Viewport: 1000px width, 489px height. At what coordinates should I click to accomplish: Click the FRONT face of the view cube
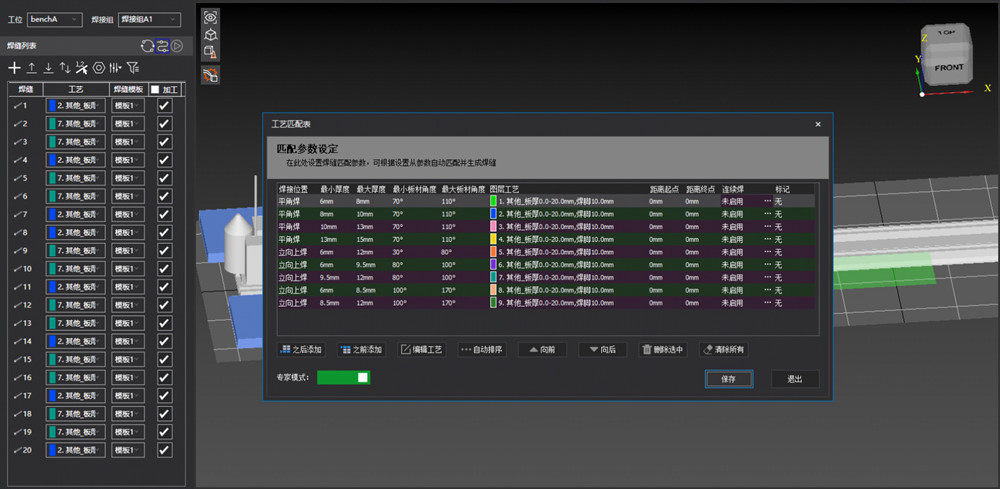(948, 69)
